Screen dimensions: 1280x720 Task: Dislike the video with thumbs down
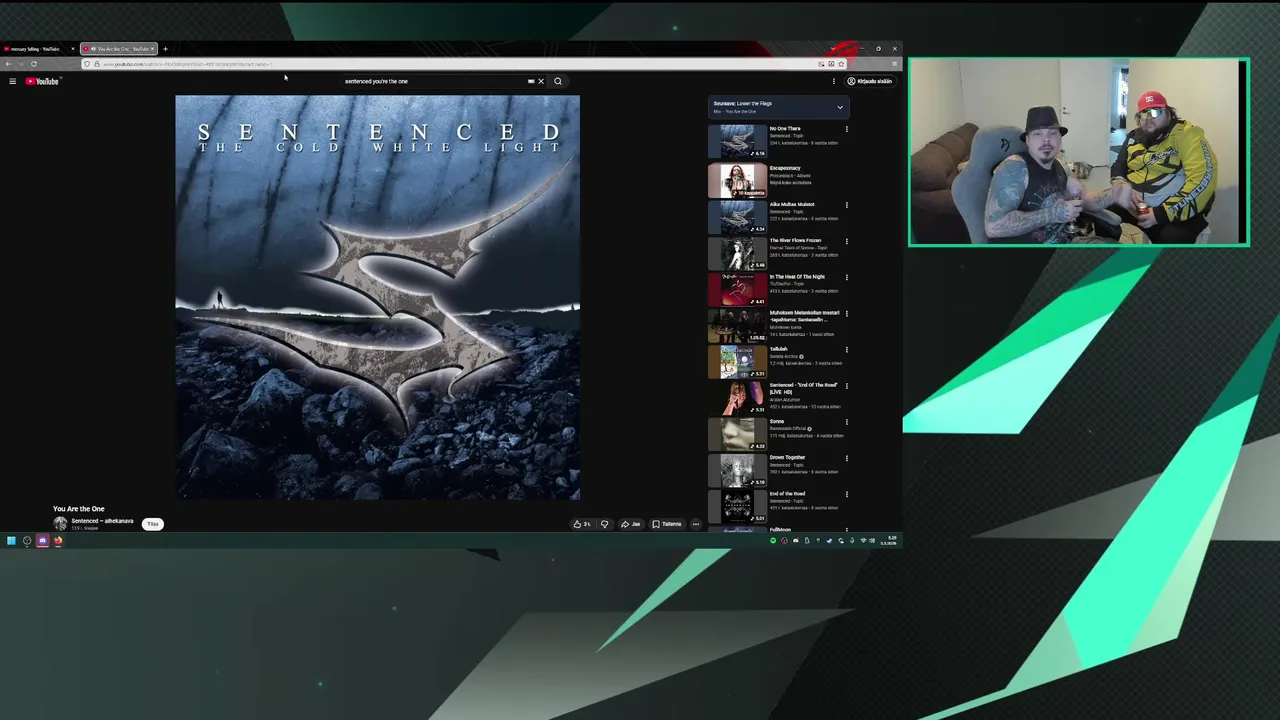pyautogui.click(x=604, y=524)
